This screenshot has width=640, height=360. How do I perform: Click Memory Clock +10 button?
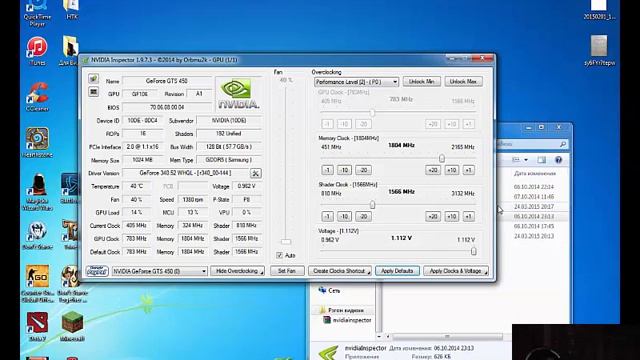[451, 170]
